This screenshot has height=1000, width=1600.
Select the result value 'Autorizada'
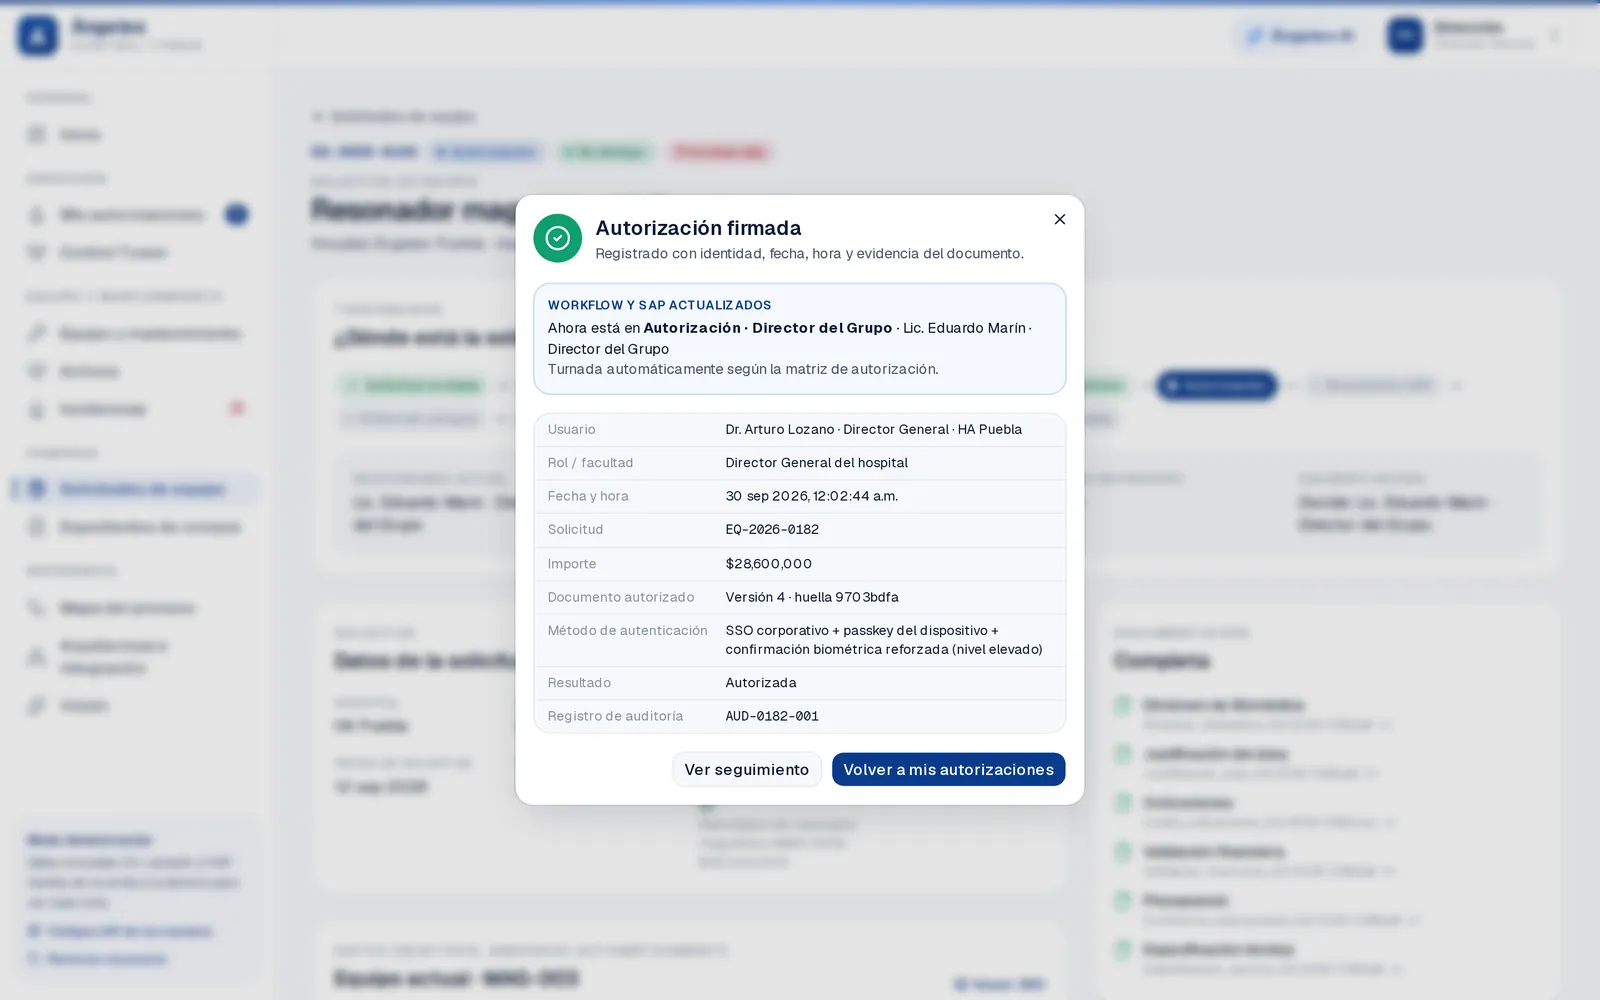(761, 683)
